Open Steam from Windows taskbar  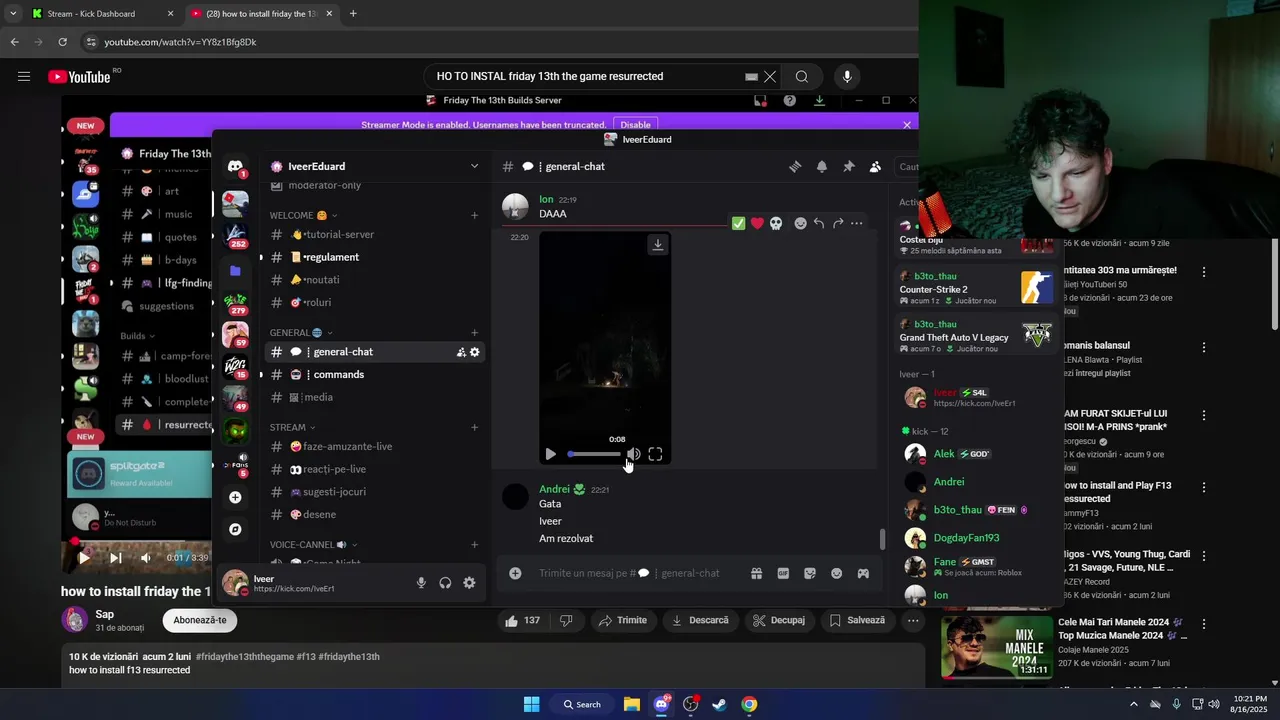[719, 704]
